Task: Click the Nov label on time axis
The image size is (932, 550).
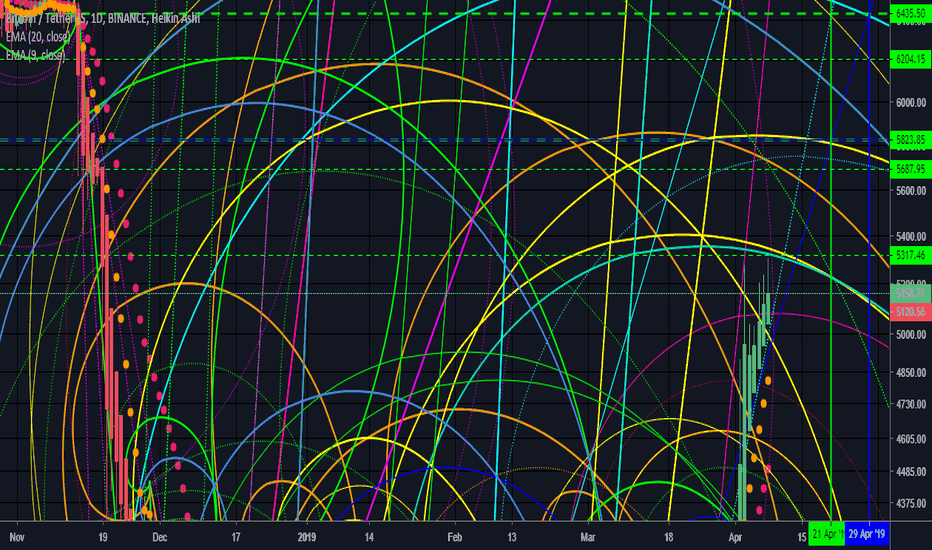Action: pyautogui.click(x=17, y=538)
